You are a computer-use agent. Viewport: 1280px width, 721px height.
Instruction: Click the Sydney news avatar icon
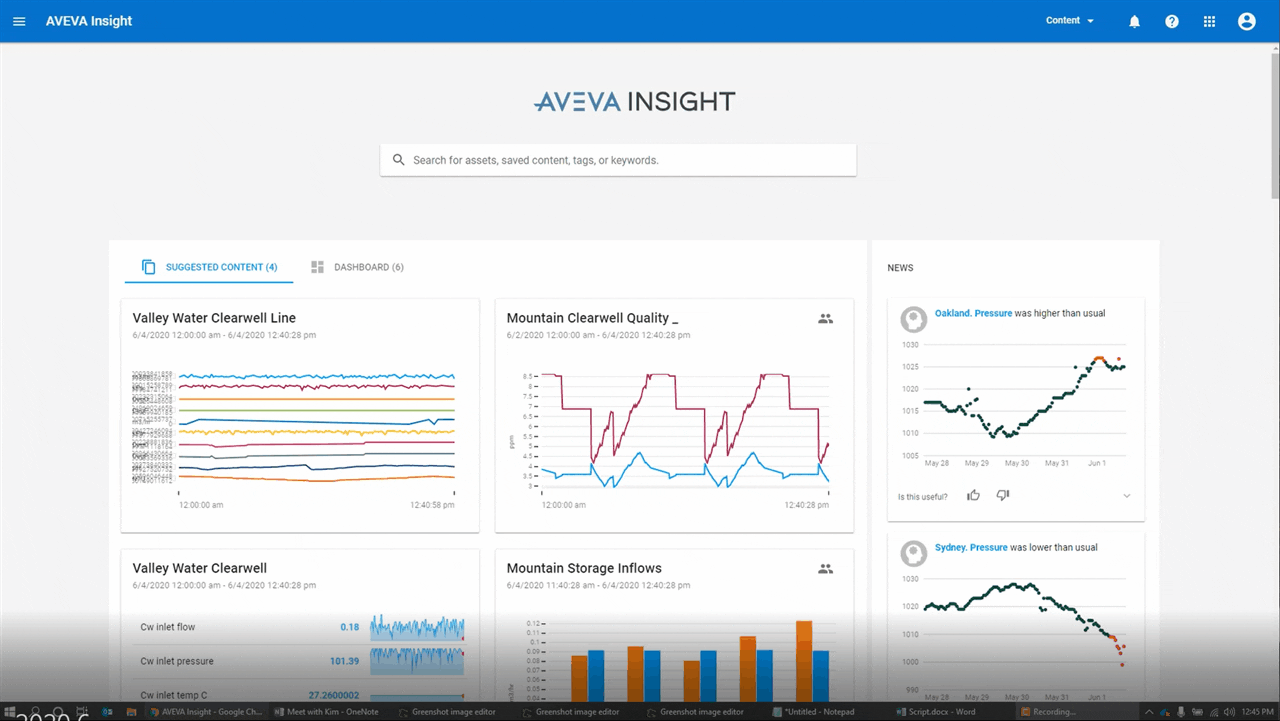(913, 553)
